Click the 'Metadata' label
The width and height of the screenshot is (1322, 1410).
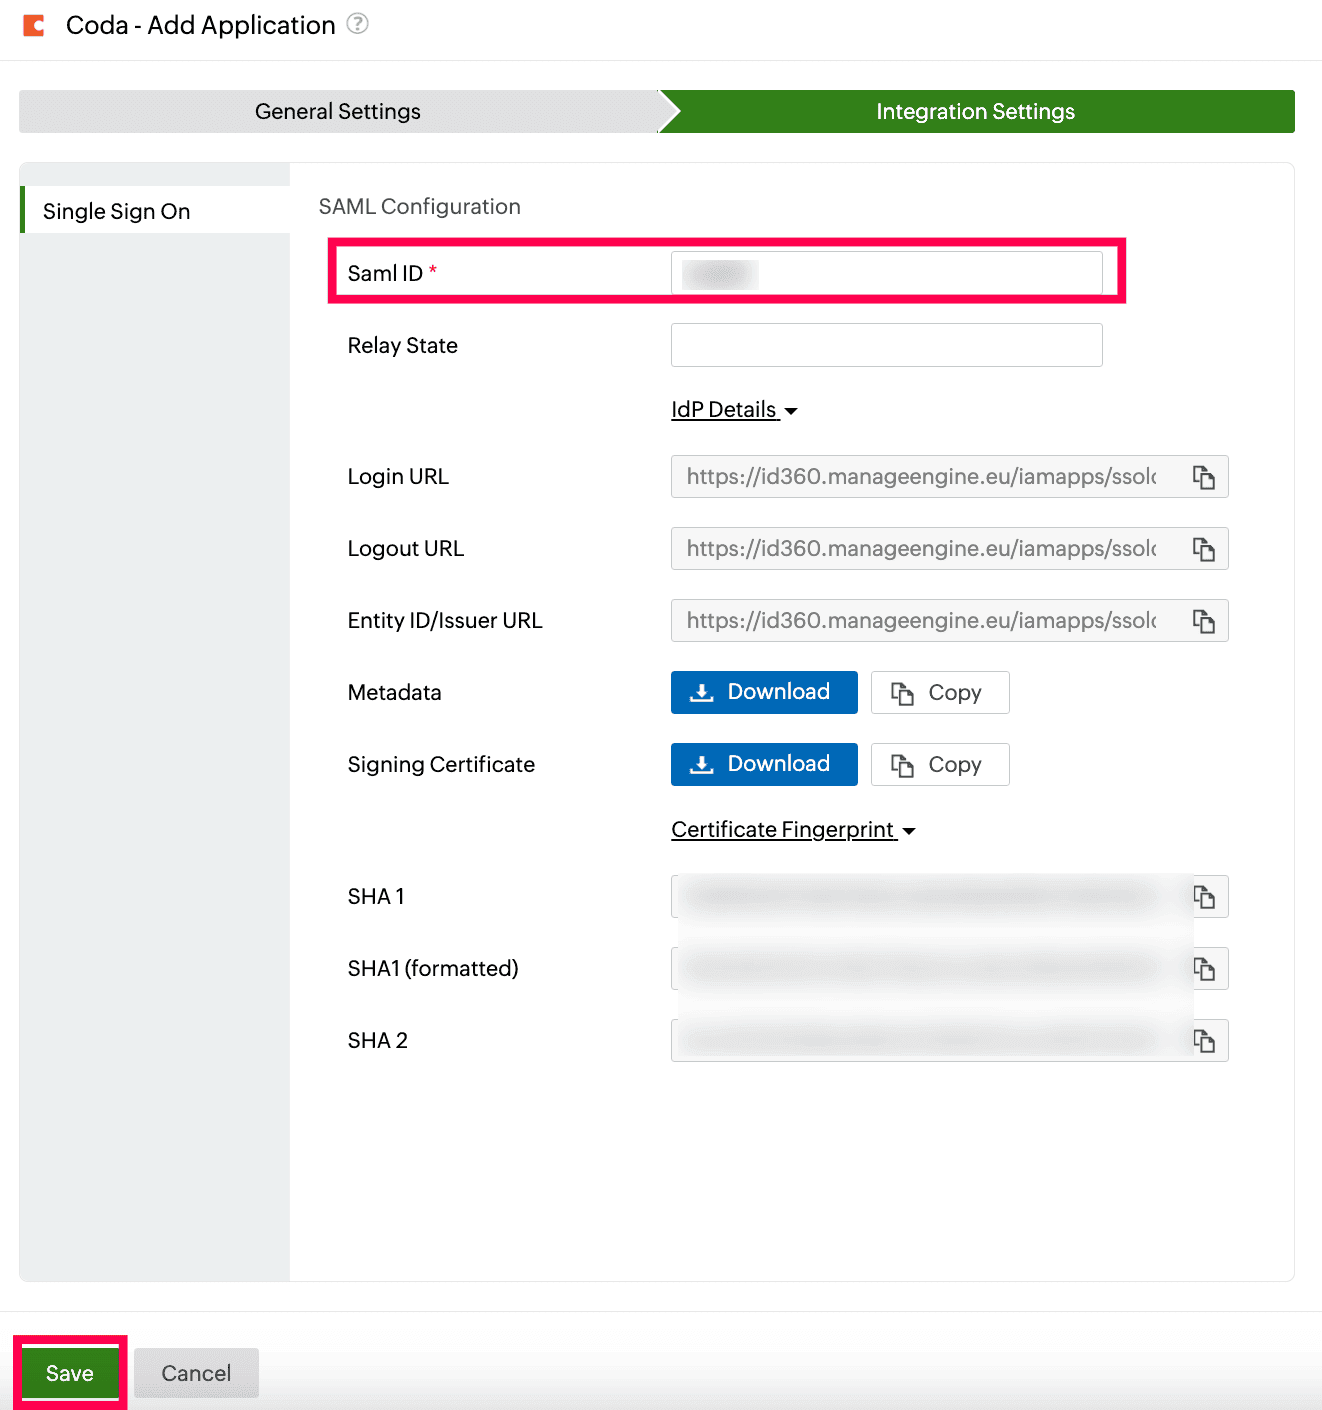click(x=395, y=692)
